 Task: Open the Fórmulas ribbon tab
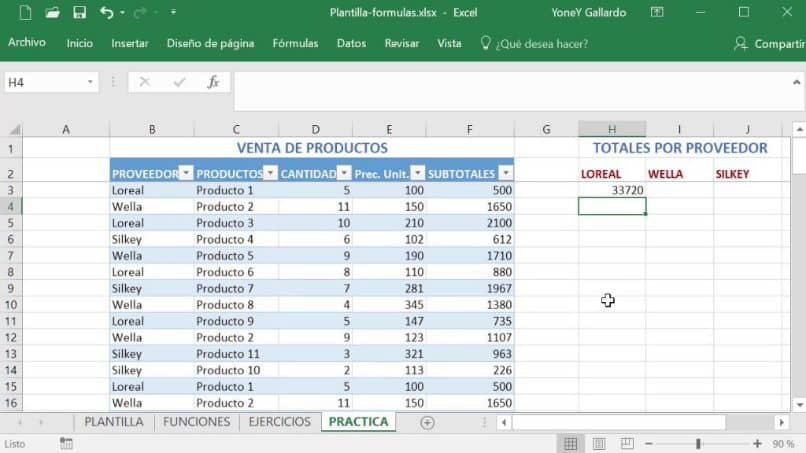pos(295,43)
